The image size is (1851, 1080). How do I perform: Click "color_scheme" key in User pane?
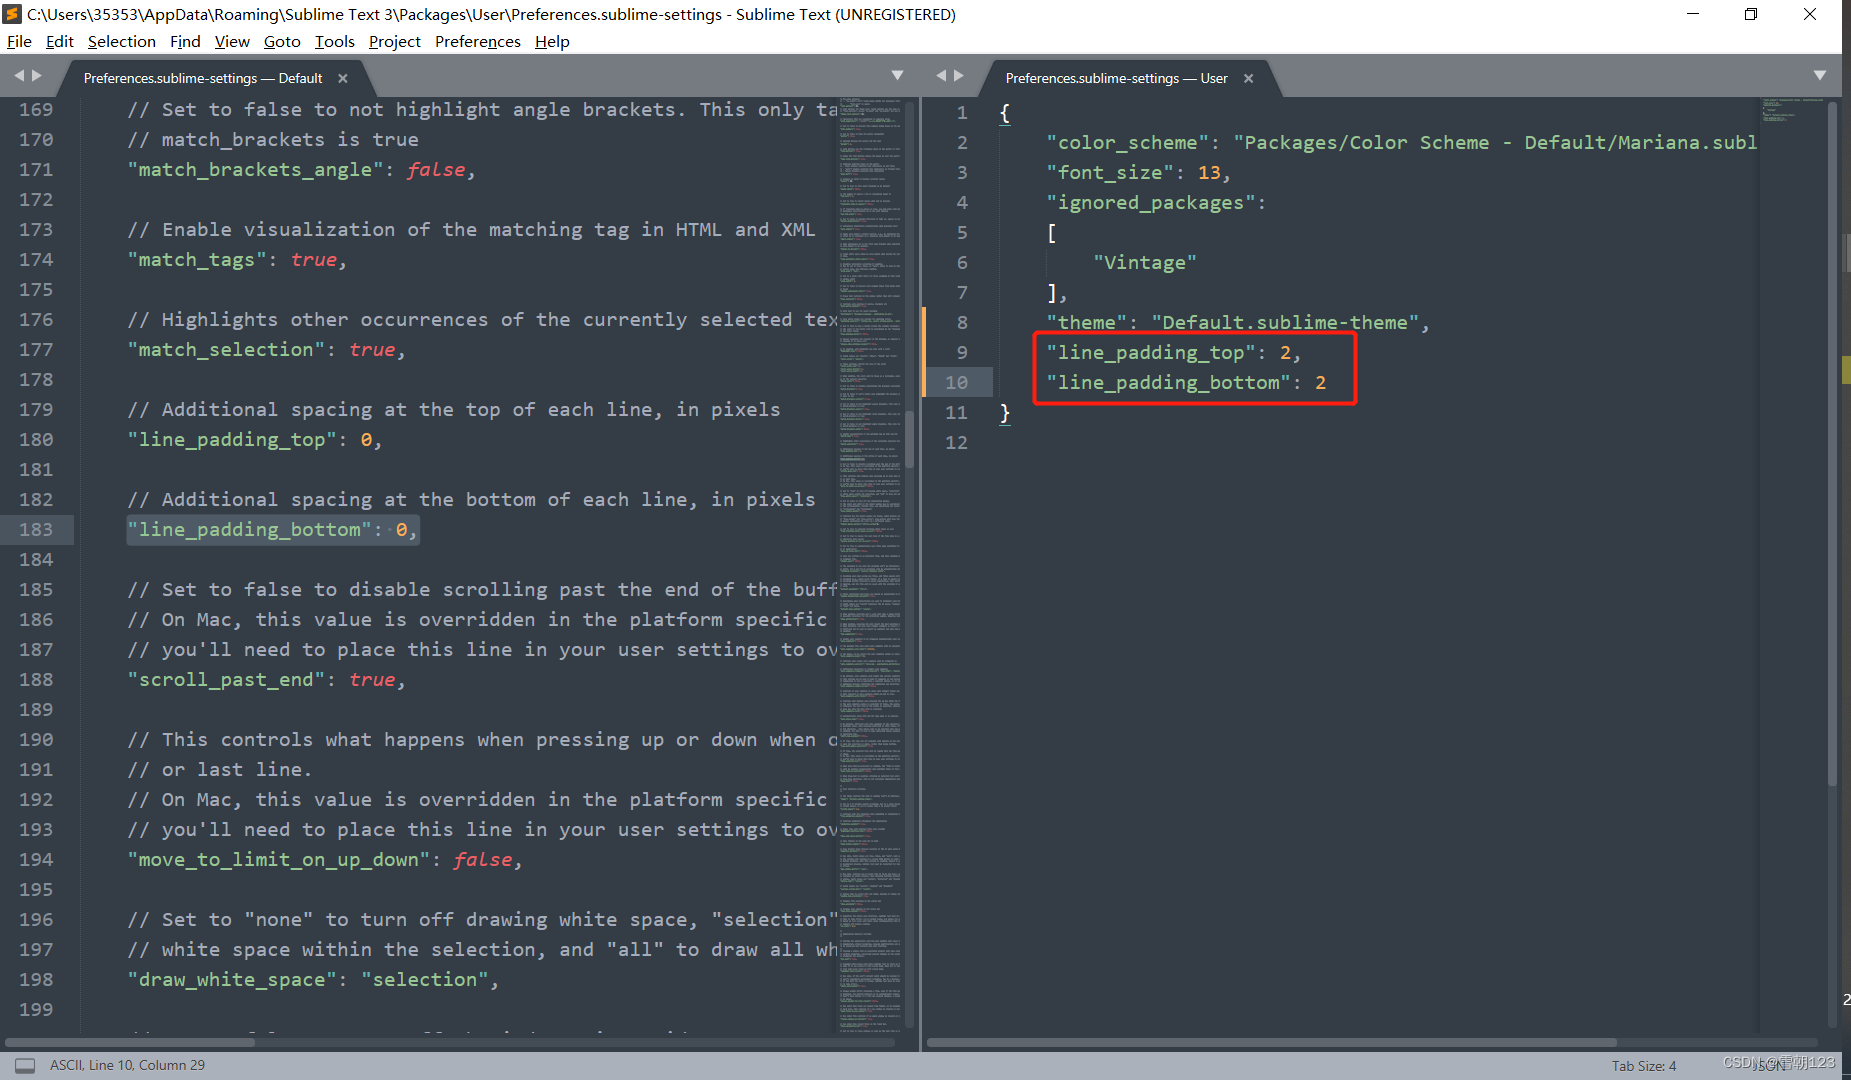tap(1128, 143)
